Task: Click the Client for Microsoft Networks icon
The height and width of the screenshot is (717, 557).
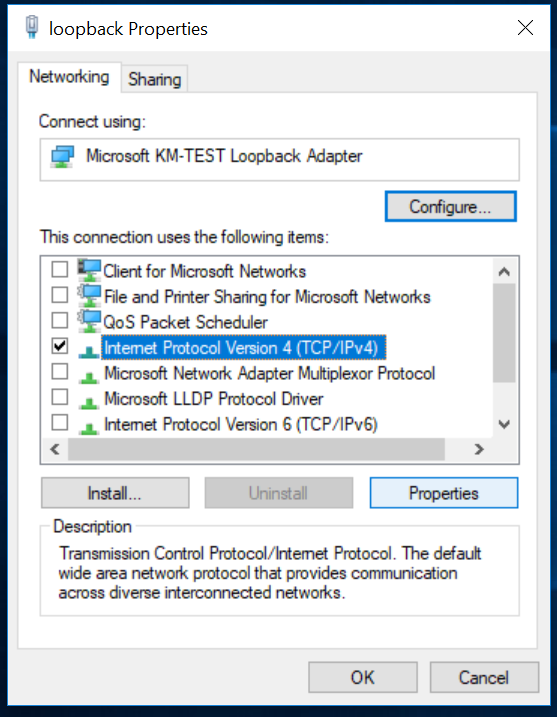Action: pos(89,270)
